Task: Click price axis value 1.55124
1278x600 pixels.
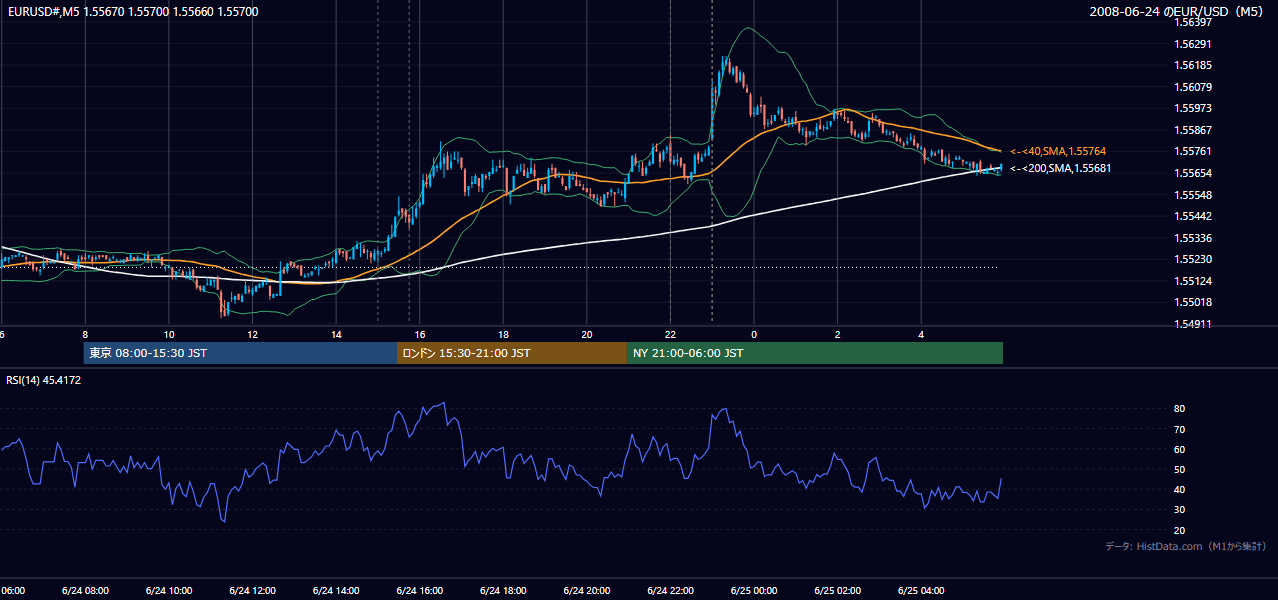Action: (1194, 281)
